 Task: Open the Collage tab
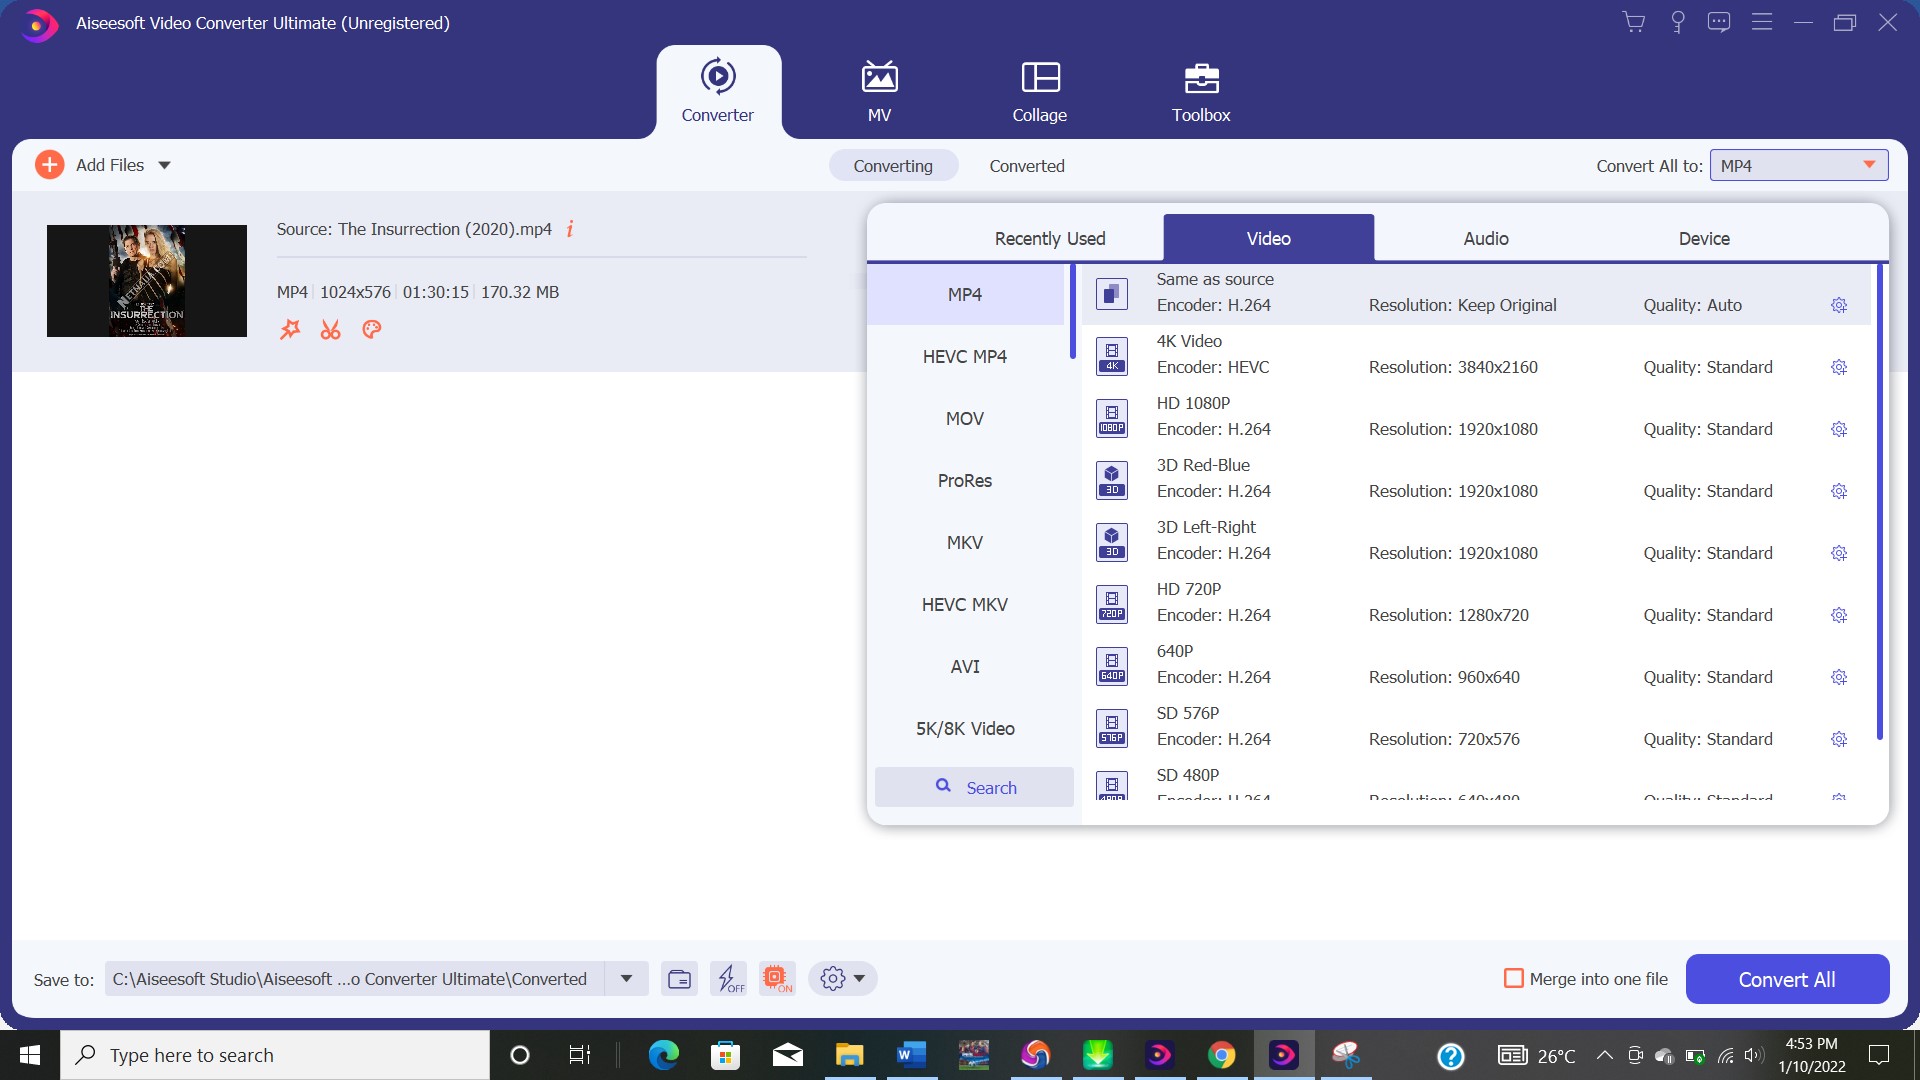1040,92
